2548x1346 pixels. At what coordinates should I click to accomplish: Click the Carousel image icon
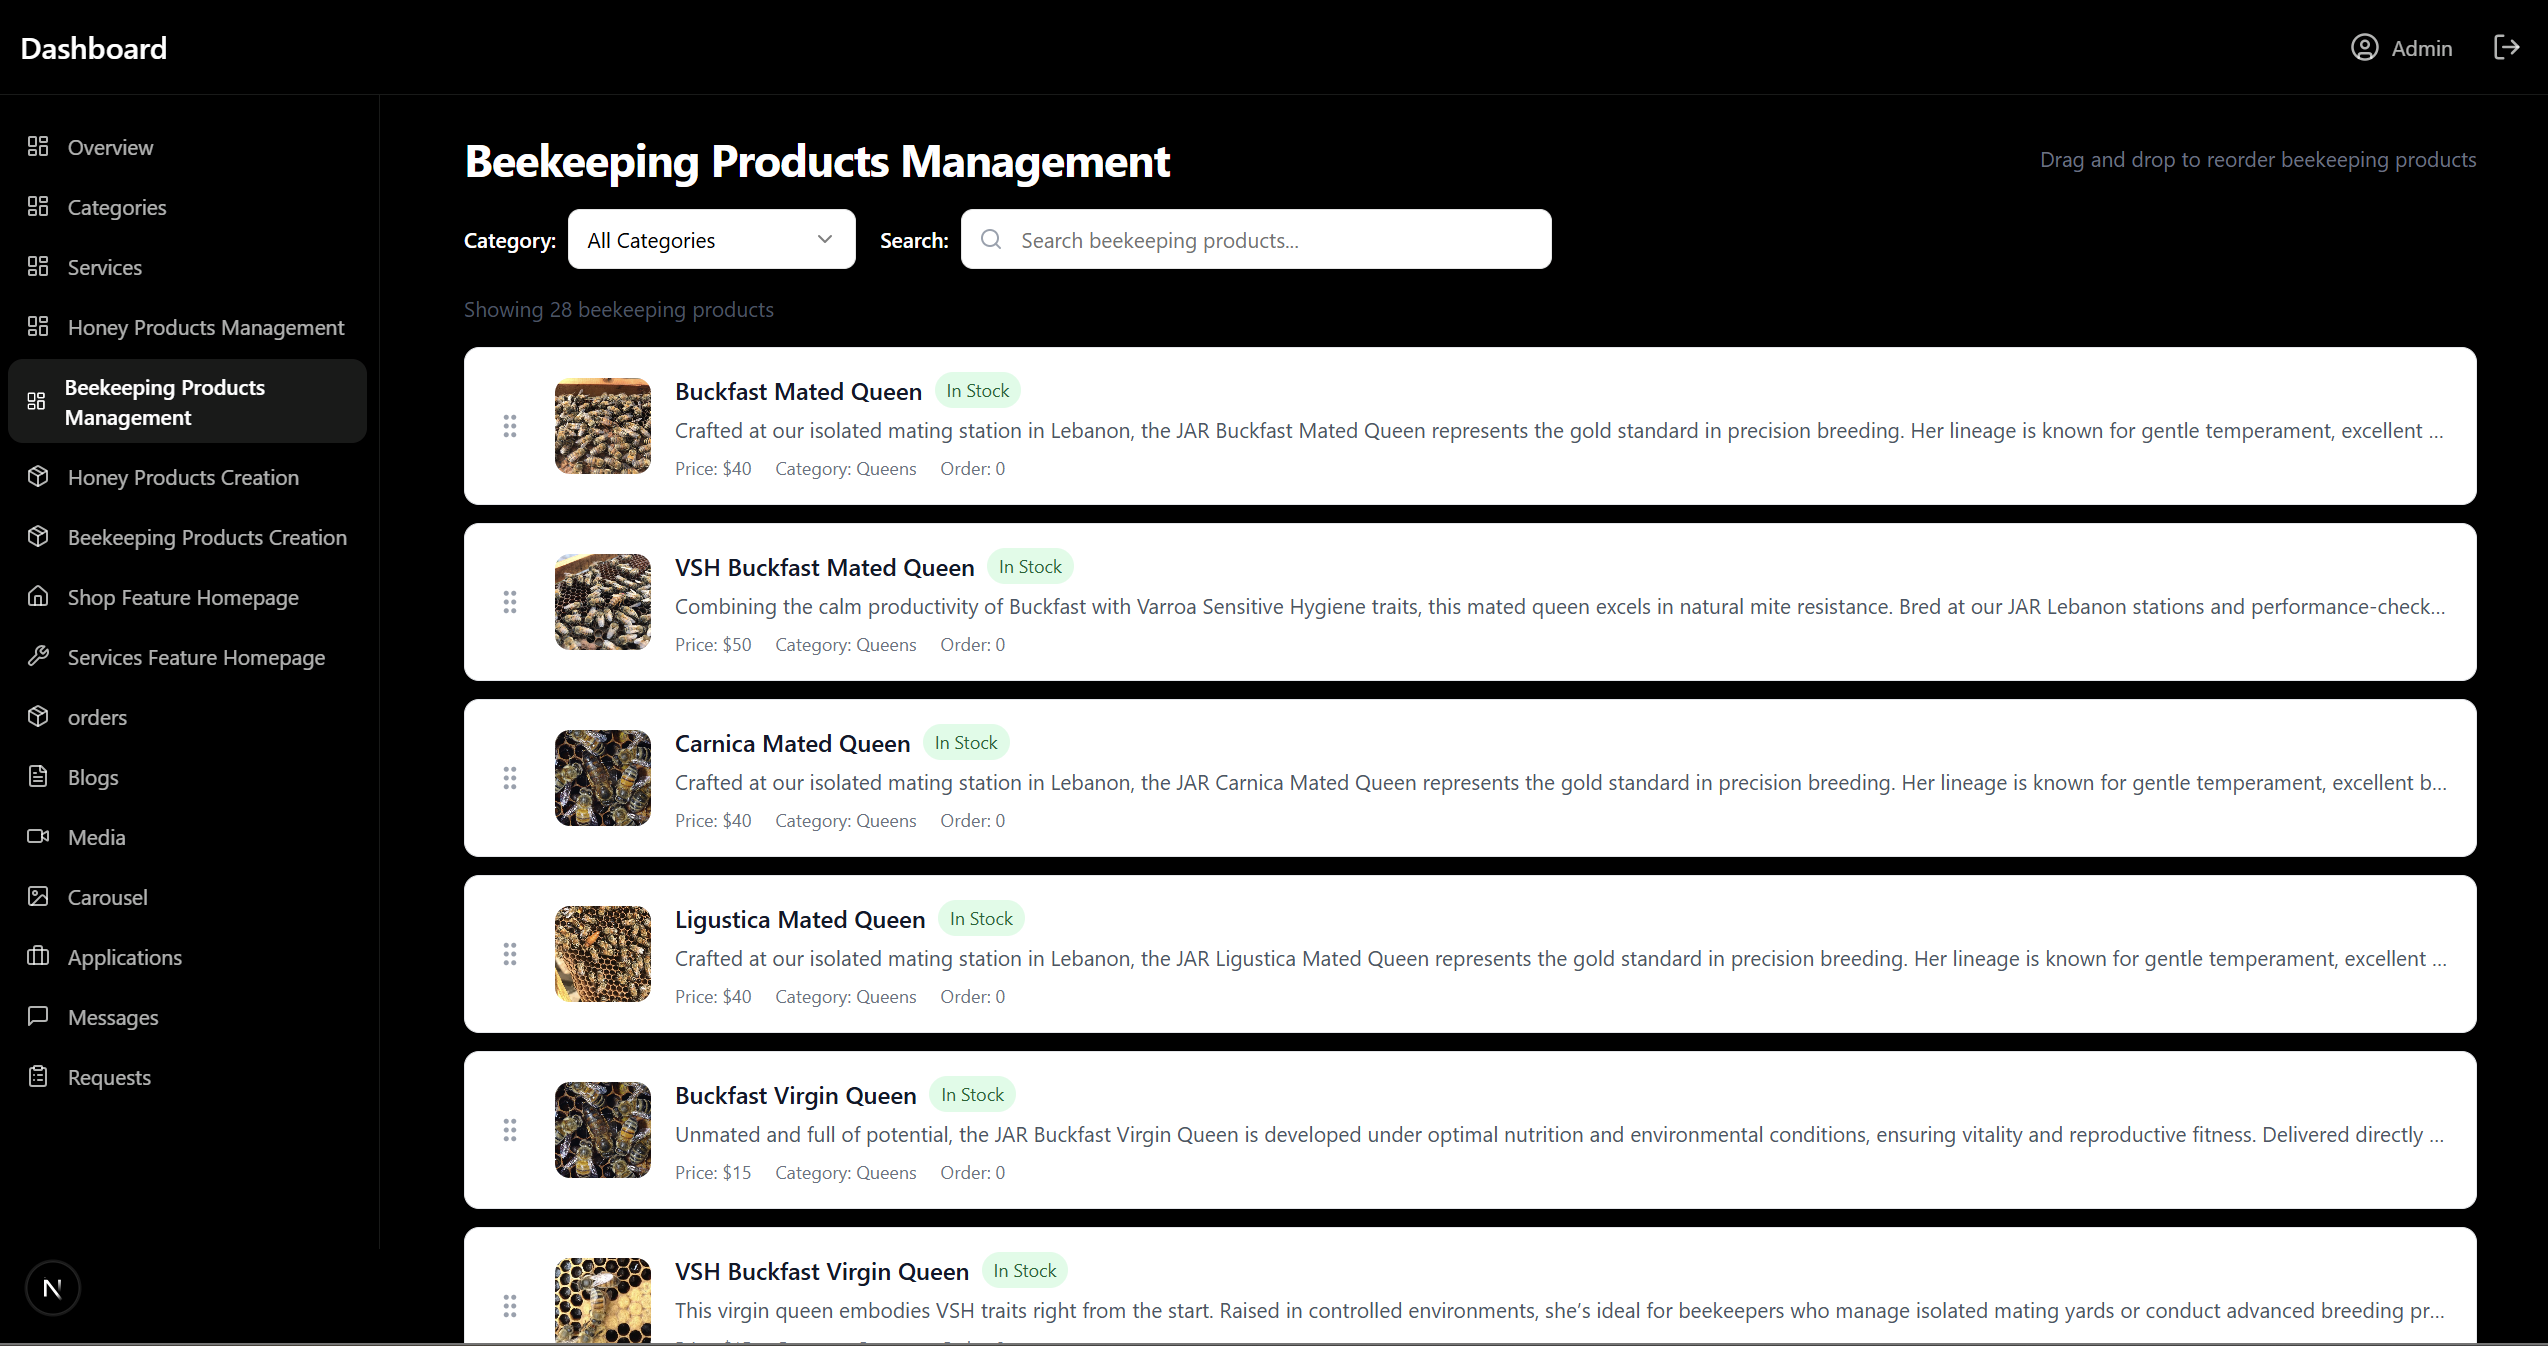point(38,897)
